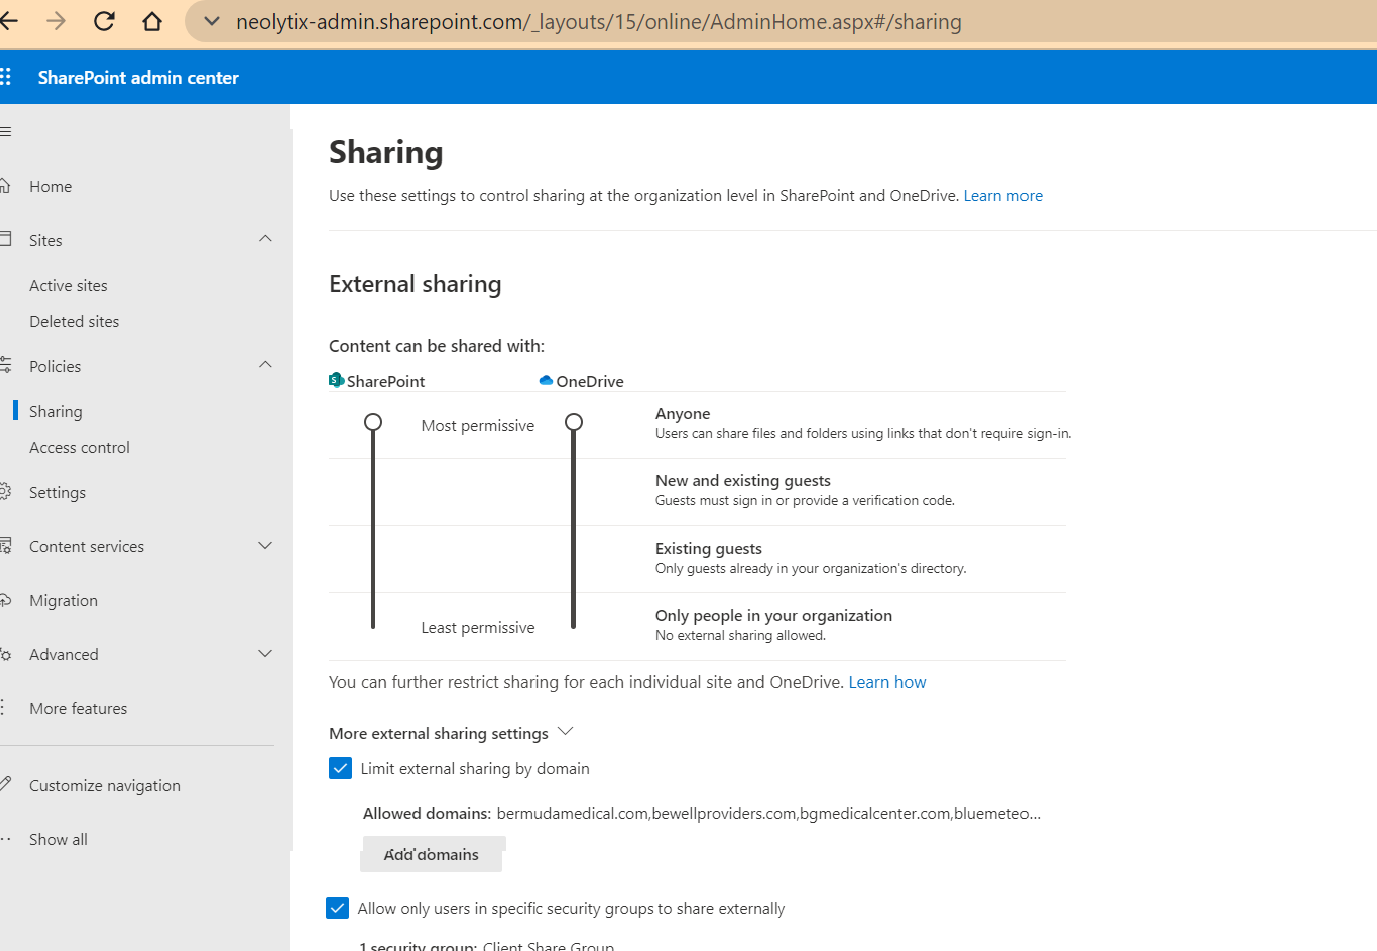Click the 'Most permissive' label

click(x=478, y=426)
